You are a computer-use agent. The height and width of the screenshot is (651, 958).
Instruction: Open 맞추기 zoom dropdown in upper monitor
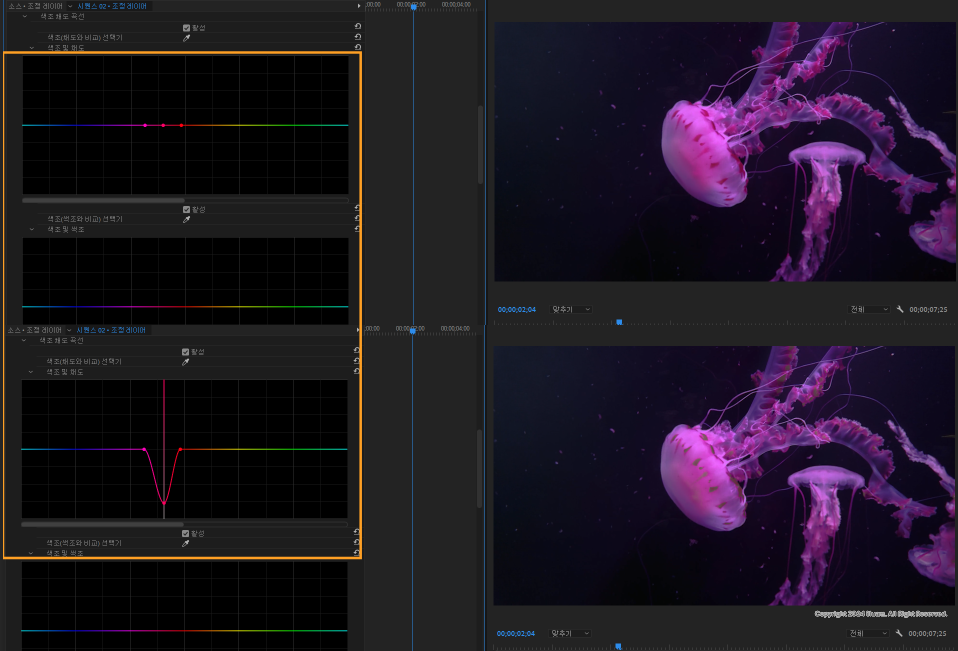tap(571, 310)
